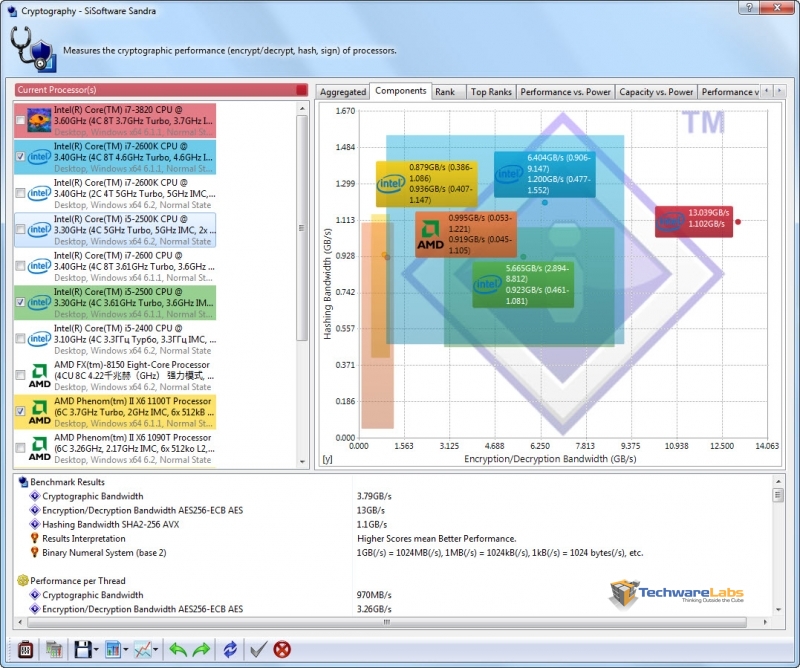Image resolution: width=800 pixels, height=668 pixels.
Task: Check the i5-2400 CPU checkbox
Action: point(20,339)
